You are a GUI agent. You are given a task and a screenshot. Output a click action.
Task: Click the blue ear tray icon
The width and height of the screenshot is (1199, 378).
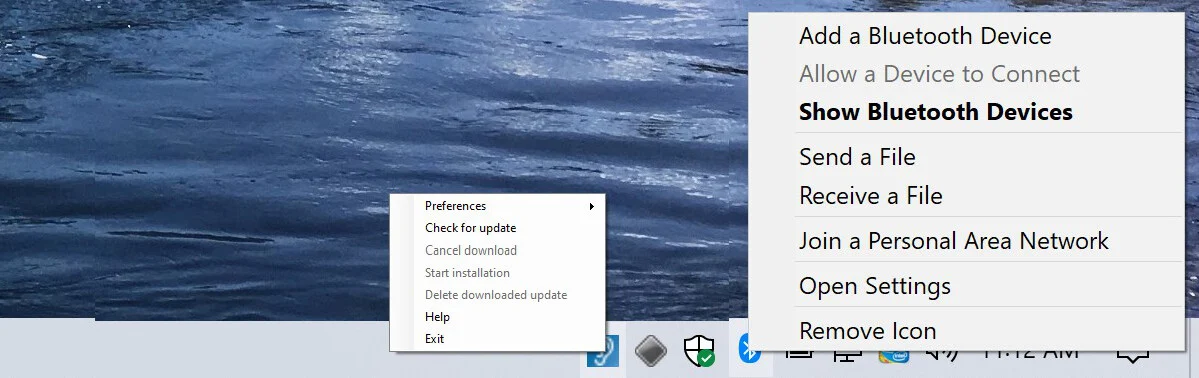click(x=603, y=352)
